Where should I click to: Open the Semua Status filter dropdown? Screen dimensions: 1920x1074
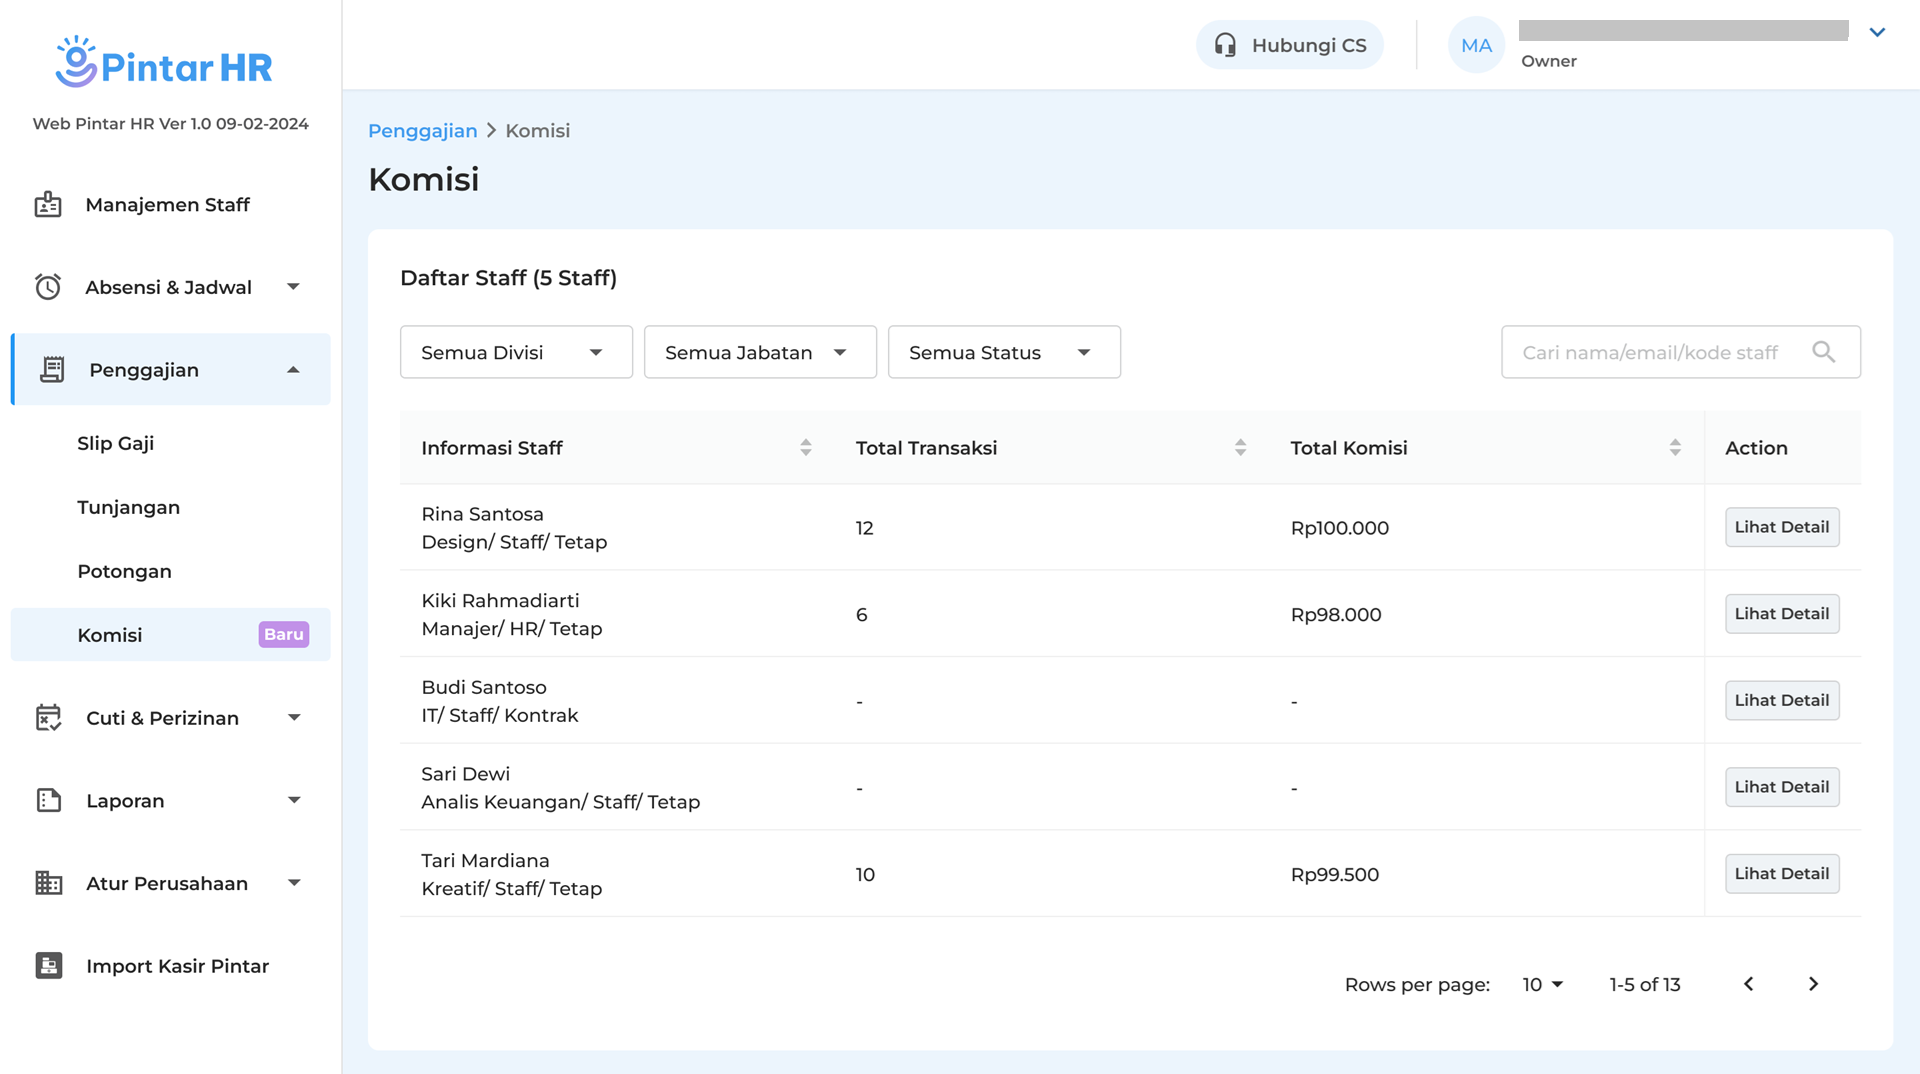tap(1004, 352)
